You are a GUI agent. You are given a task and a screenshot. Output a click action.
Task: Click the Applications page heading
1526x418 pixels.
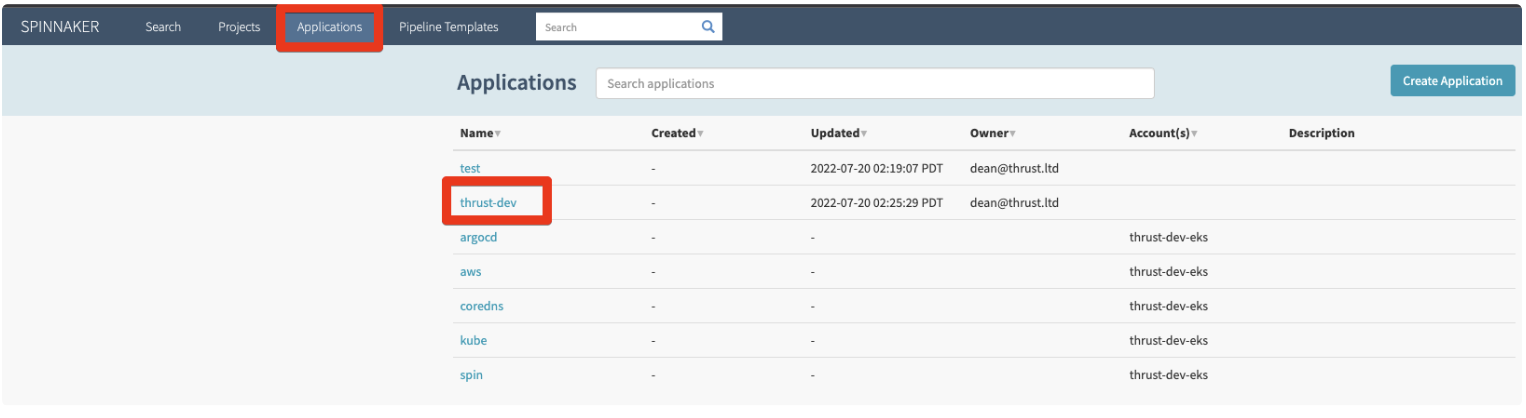(517, 83)
